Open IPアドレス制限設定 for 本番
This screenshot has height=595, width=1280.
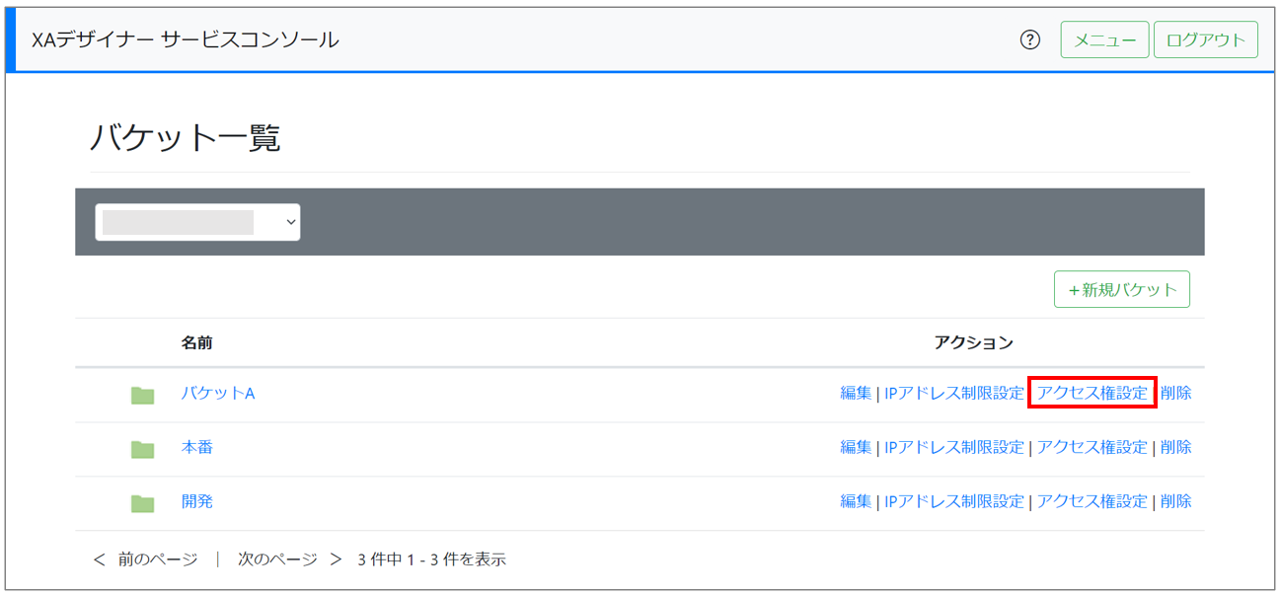(x=954, y=447)
